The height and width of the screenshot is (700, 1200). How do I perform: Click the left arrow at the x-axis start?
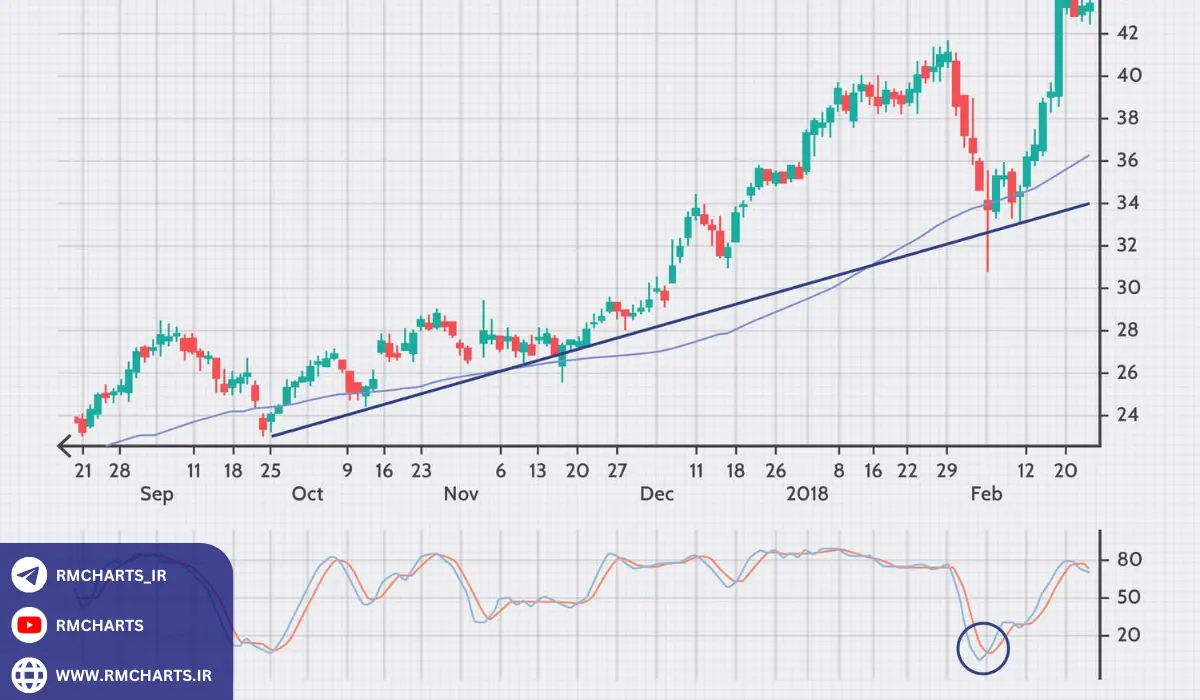[67, 446]
